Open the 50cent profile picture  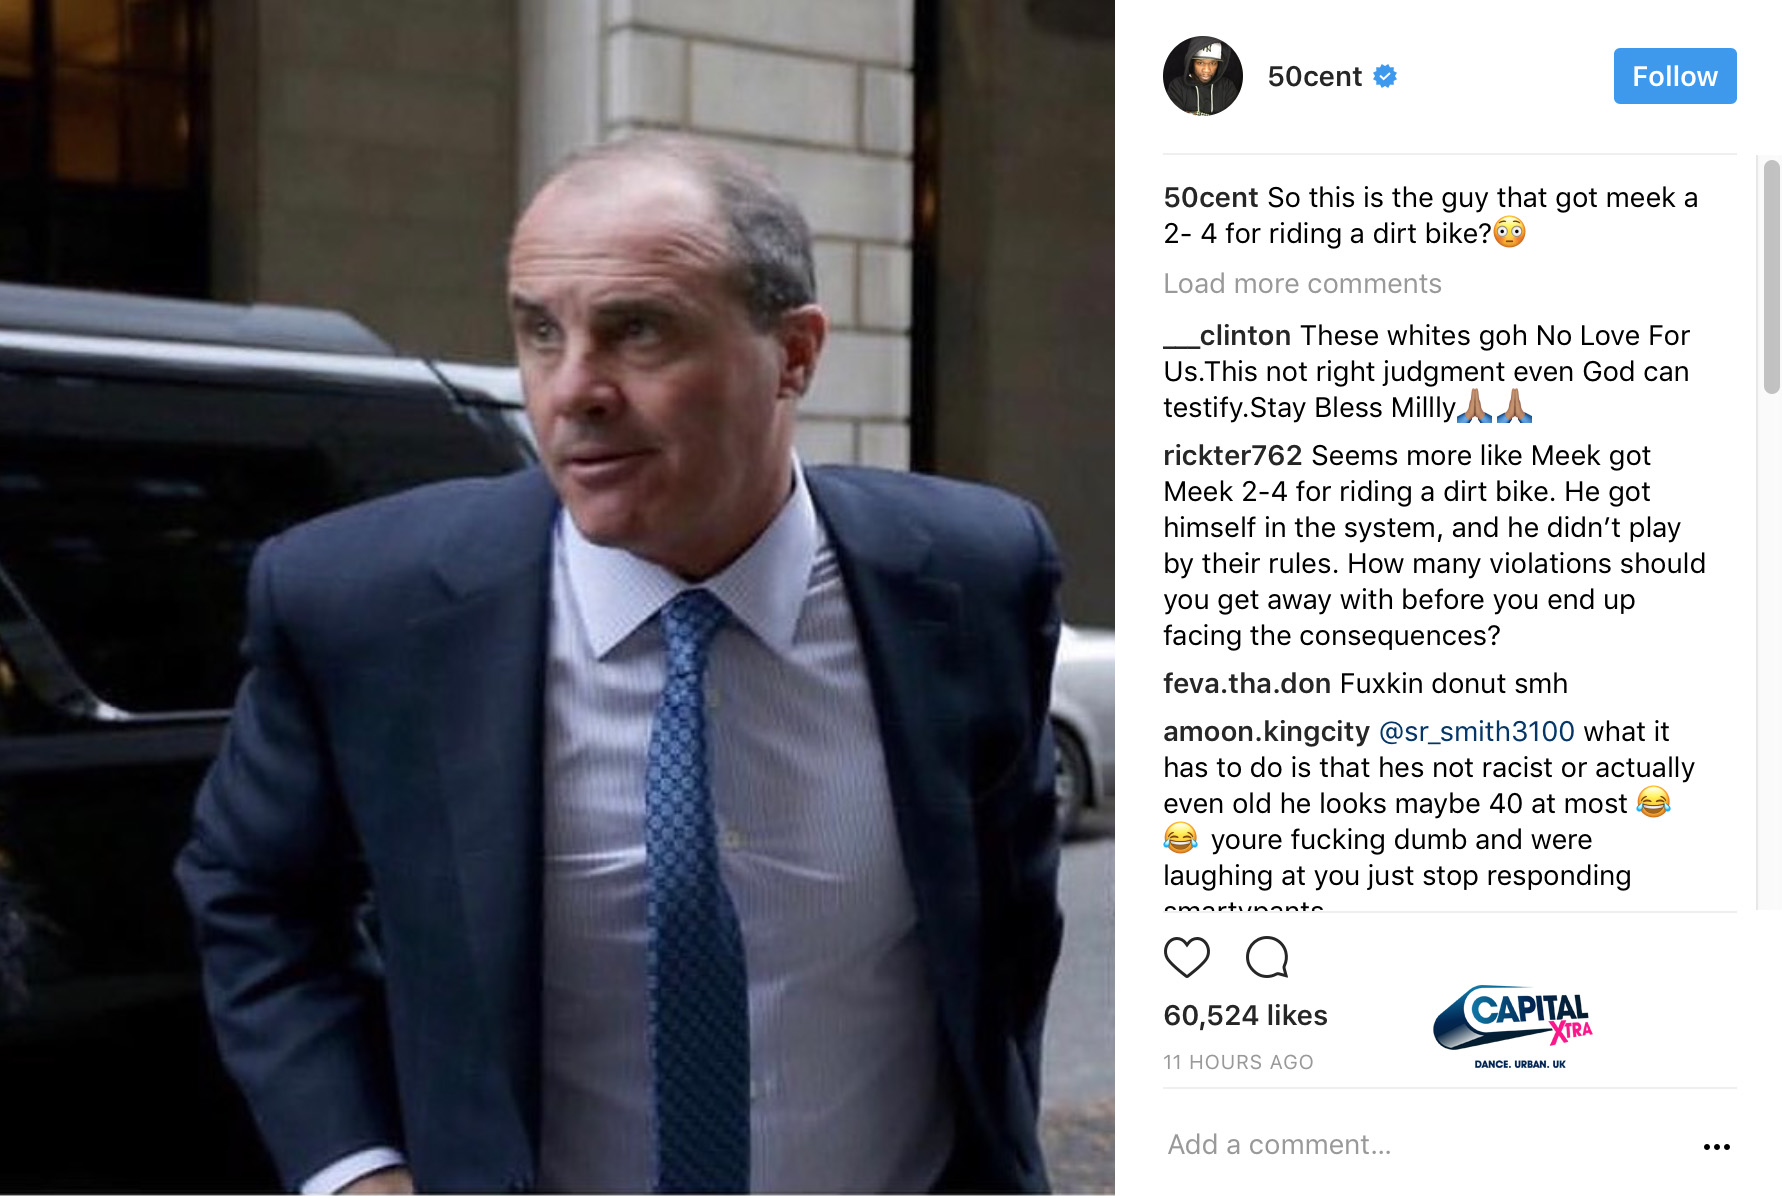(1203, 76)
